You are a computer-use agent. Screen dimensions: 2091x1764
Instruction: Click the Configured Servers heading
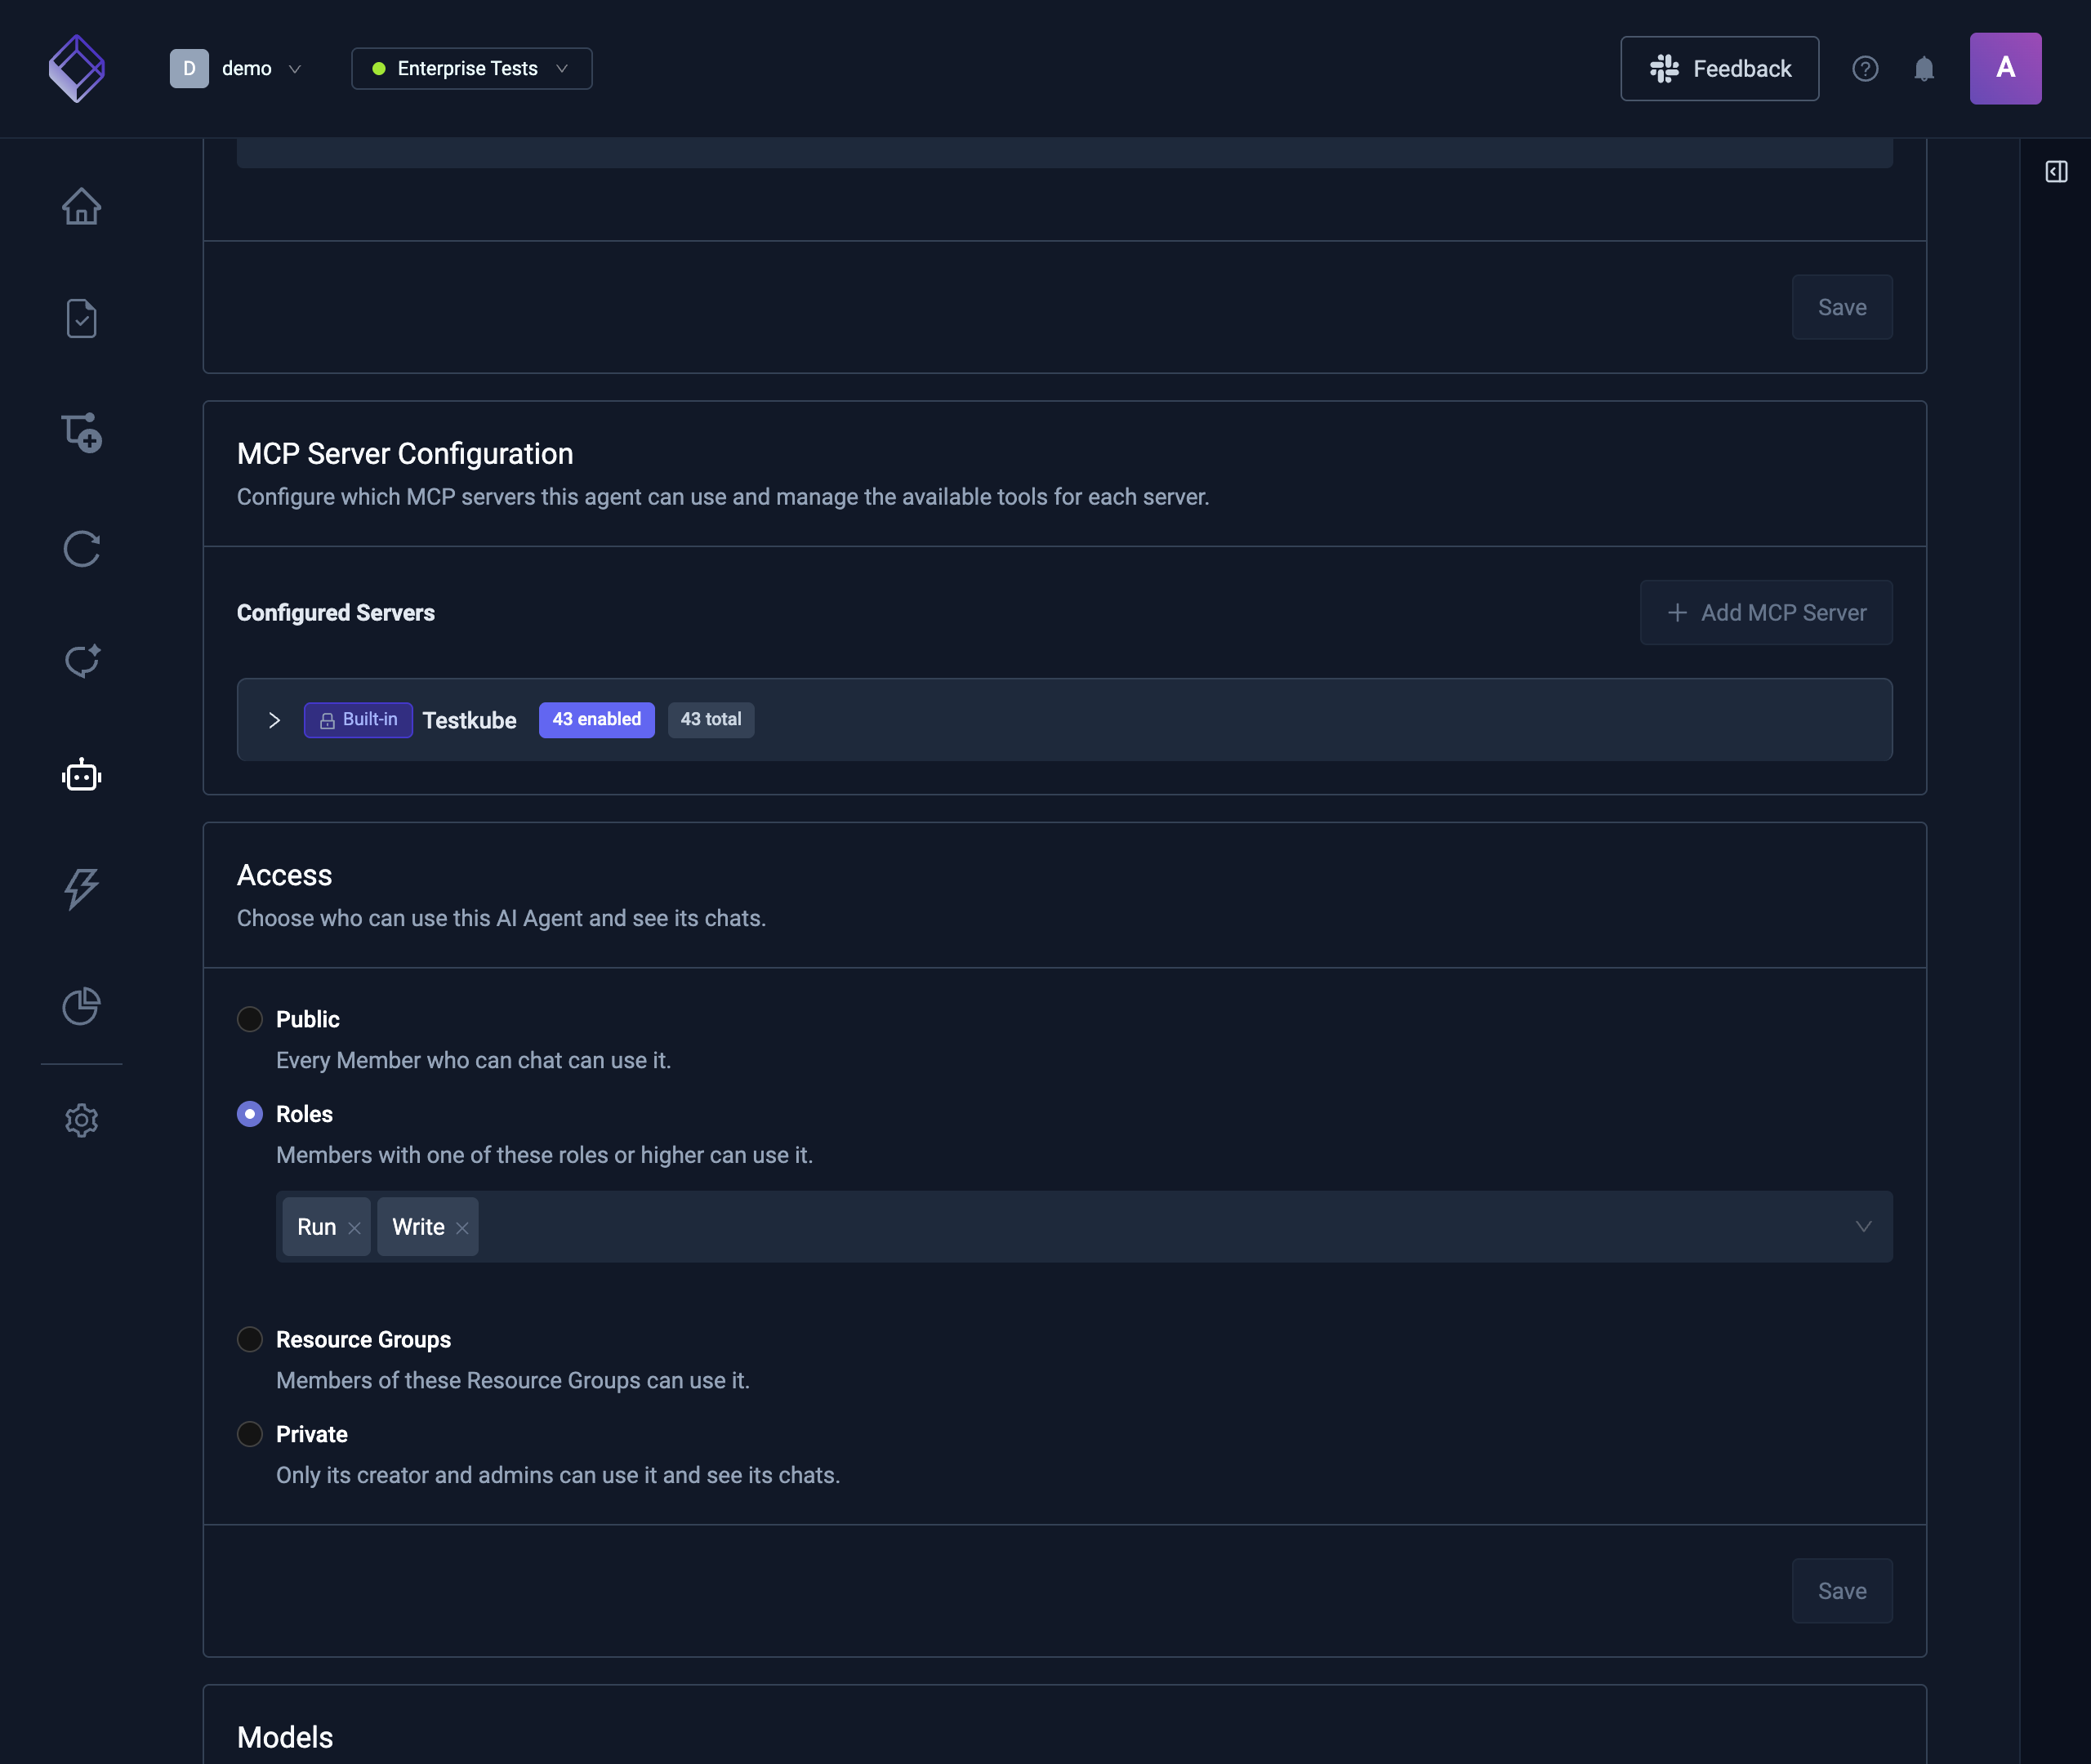tap(336, 612)
